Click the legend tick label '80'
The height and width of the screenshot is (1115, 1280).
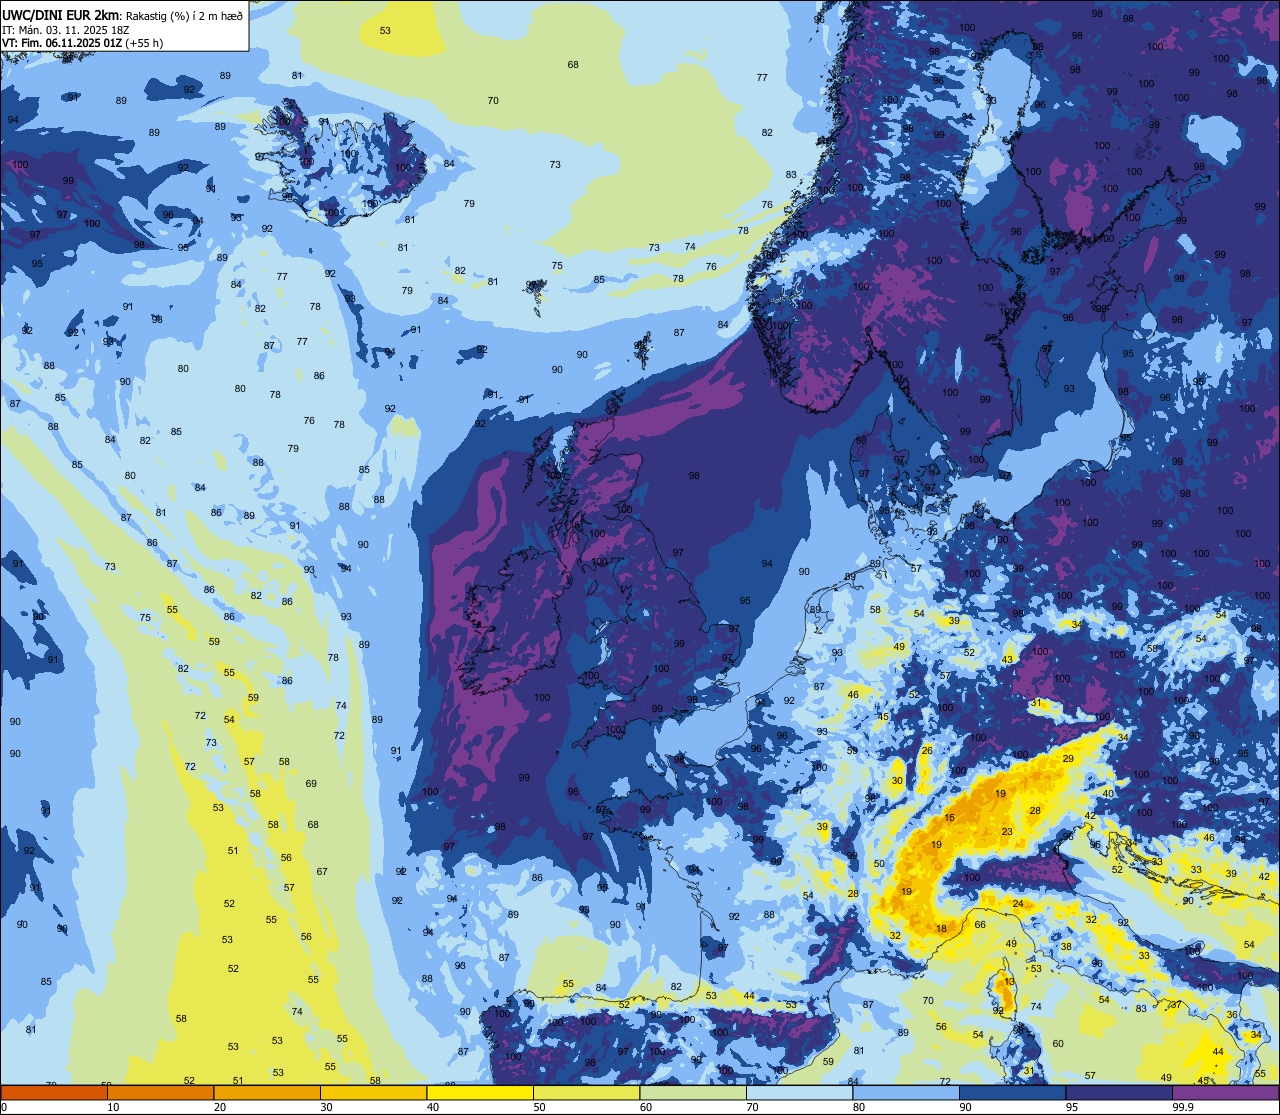tap(859, 1107)
